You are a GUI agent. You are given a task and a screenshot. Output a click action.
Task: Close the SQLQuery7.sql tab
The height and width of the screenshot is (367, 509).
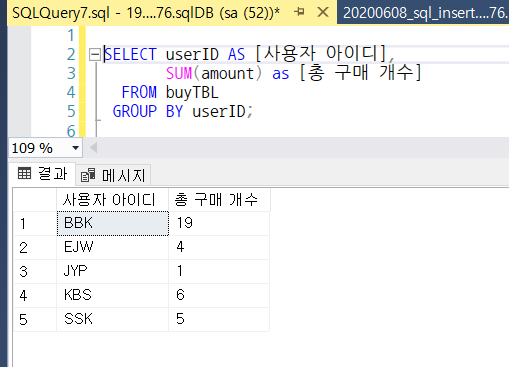coord(323,13)
